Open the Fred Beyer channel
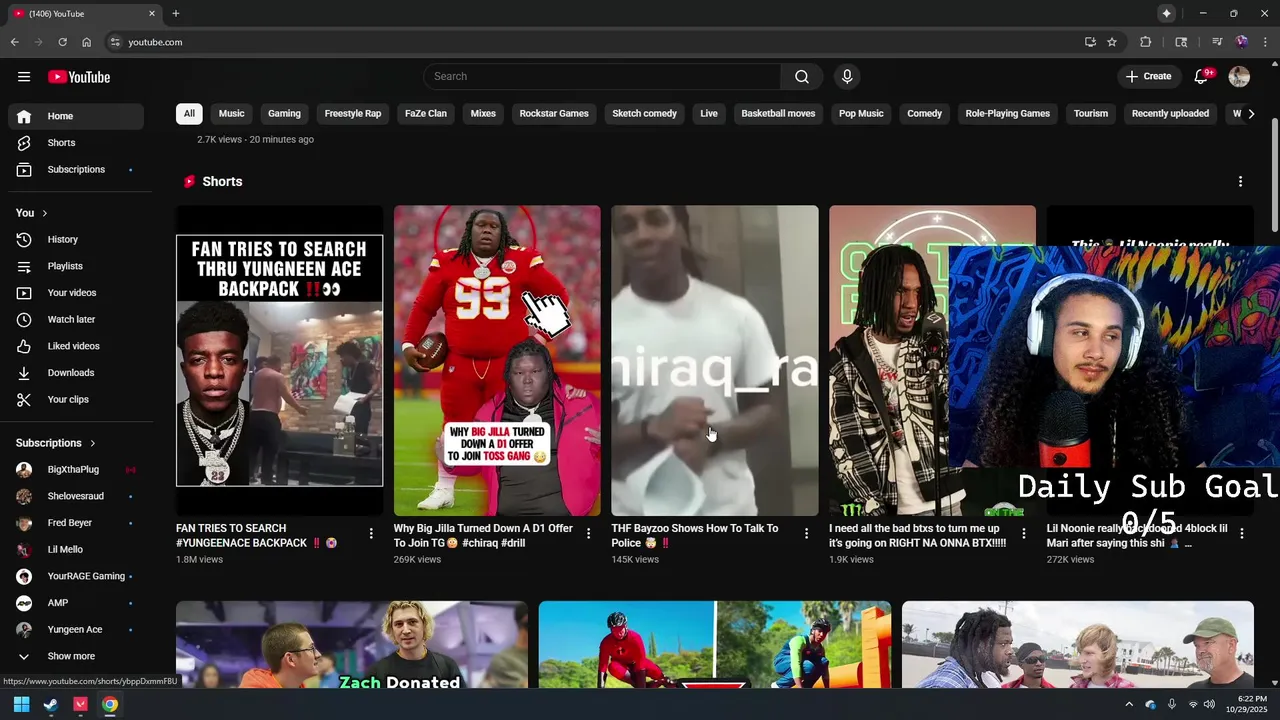This screenshot has width=1280, height=720. [x=76, y=523]
